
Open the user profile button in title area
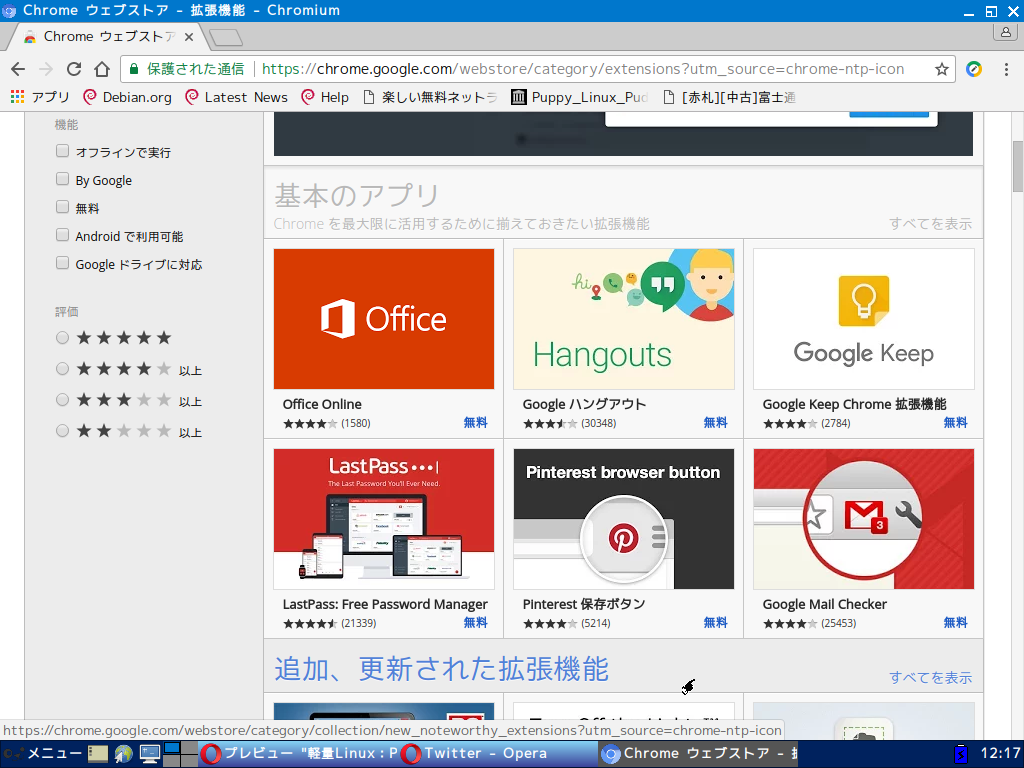coord(1005,32)
